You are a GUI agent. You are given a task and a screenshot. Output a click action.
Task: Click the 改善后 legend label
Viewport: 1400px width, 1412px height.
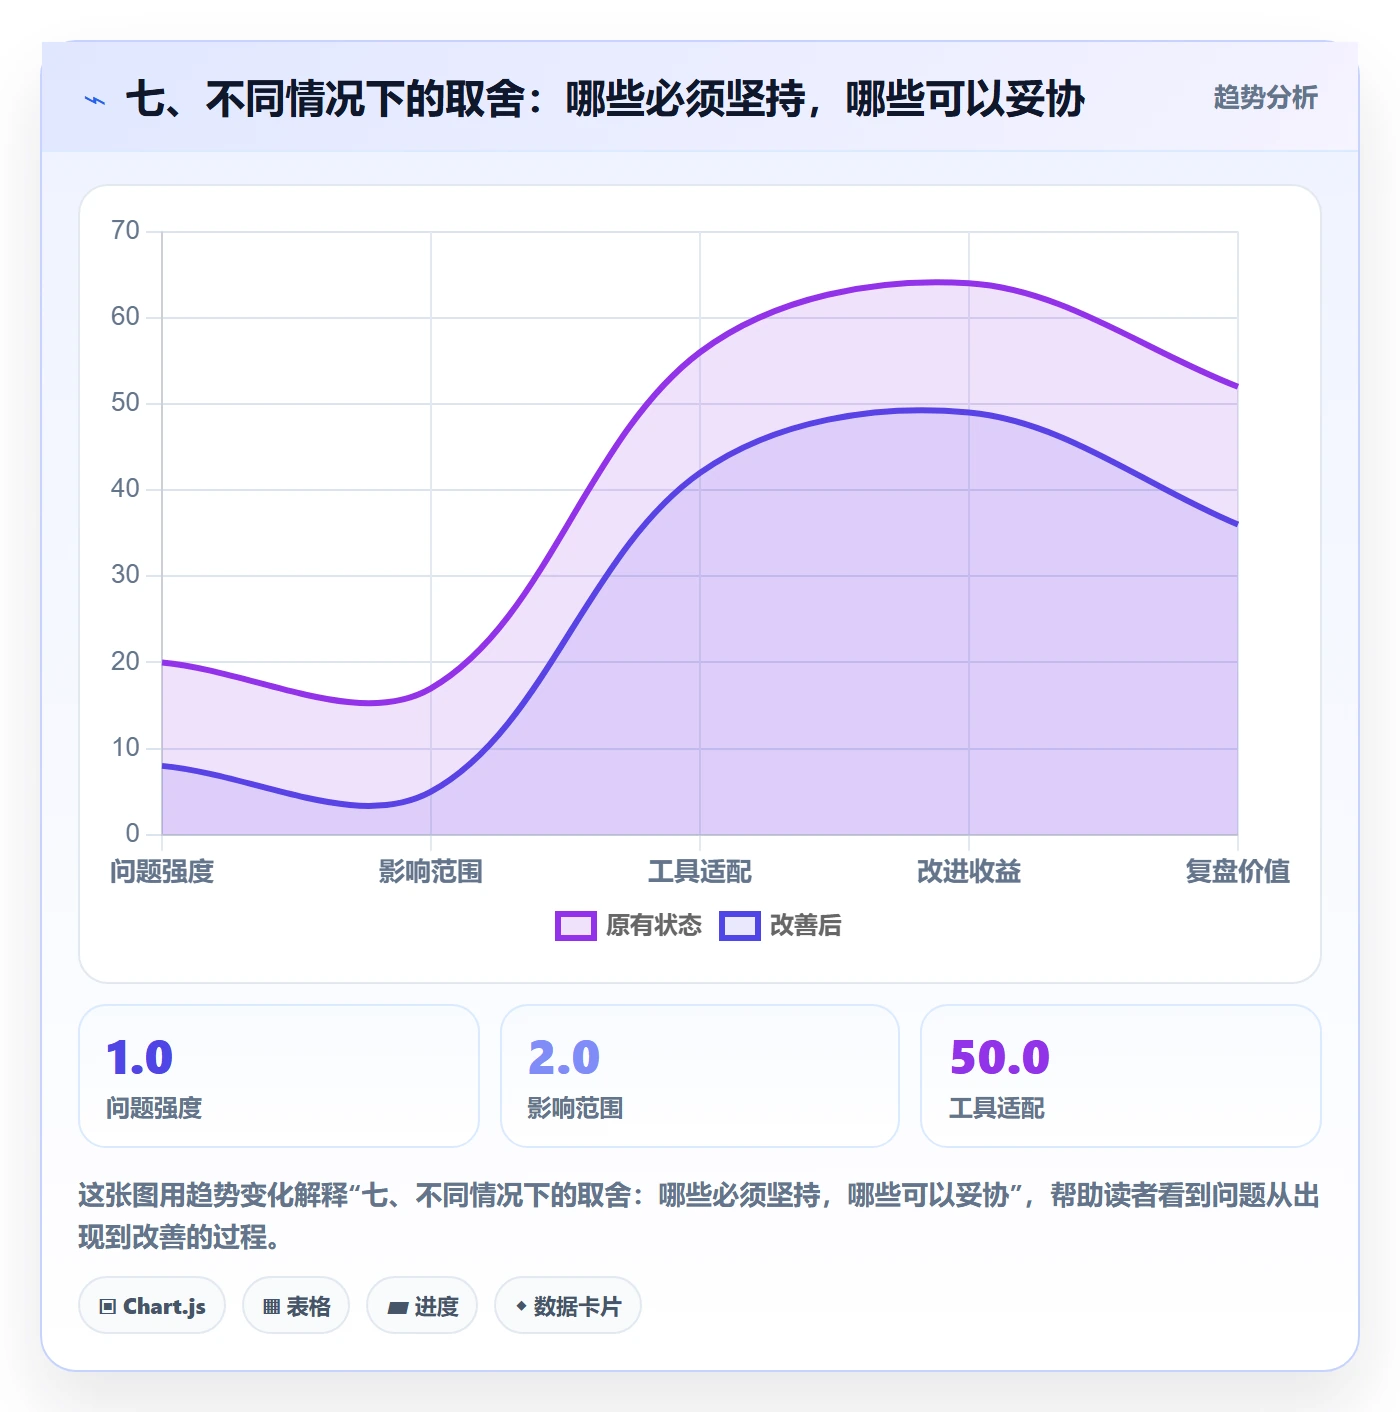[x=805, y=926]
